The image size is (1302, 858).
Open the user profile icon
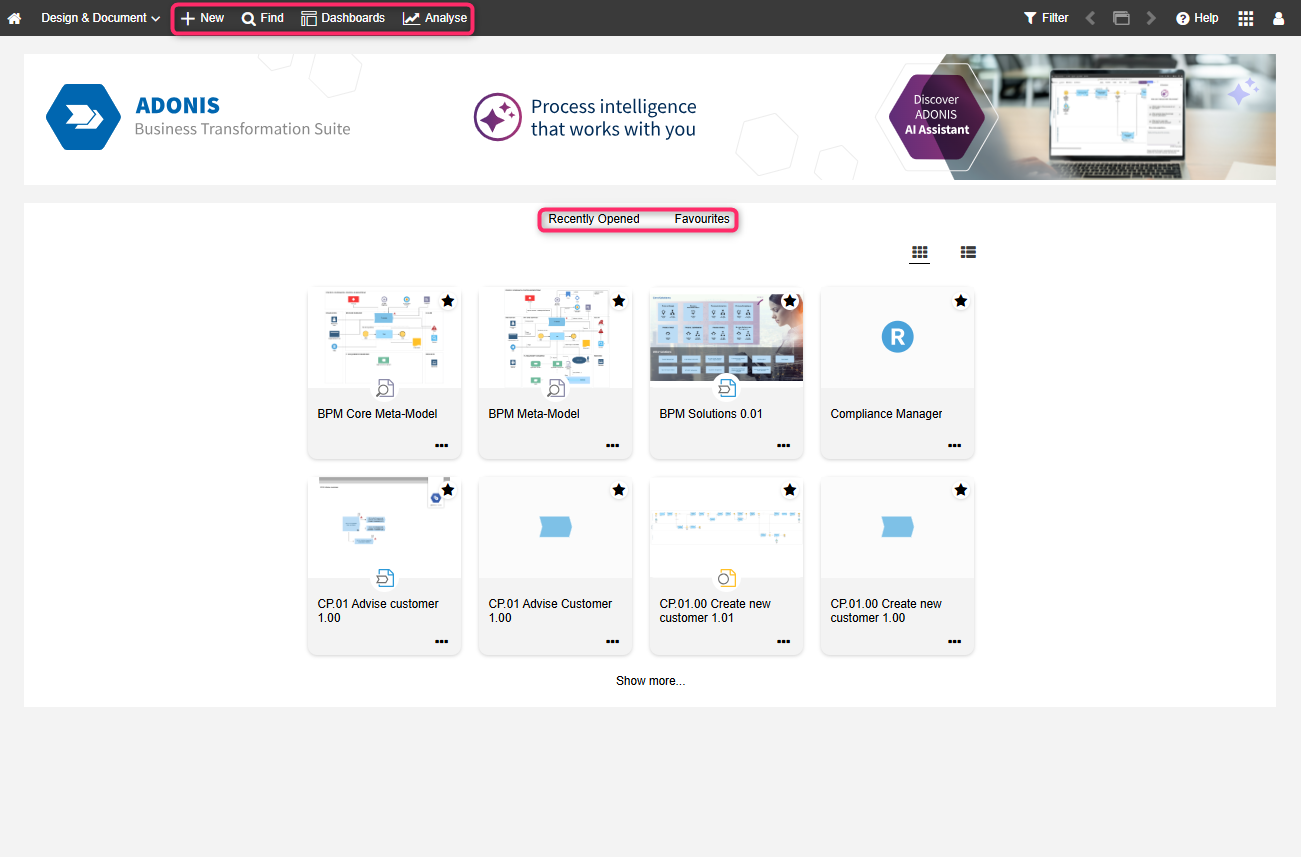coord(1278,18)
